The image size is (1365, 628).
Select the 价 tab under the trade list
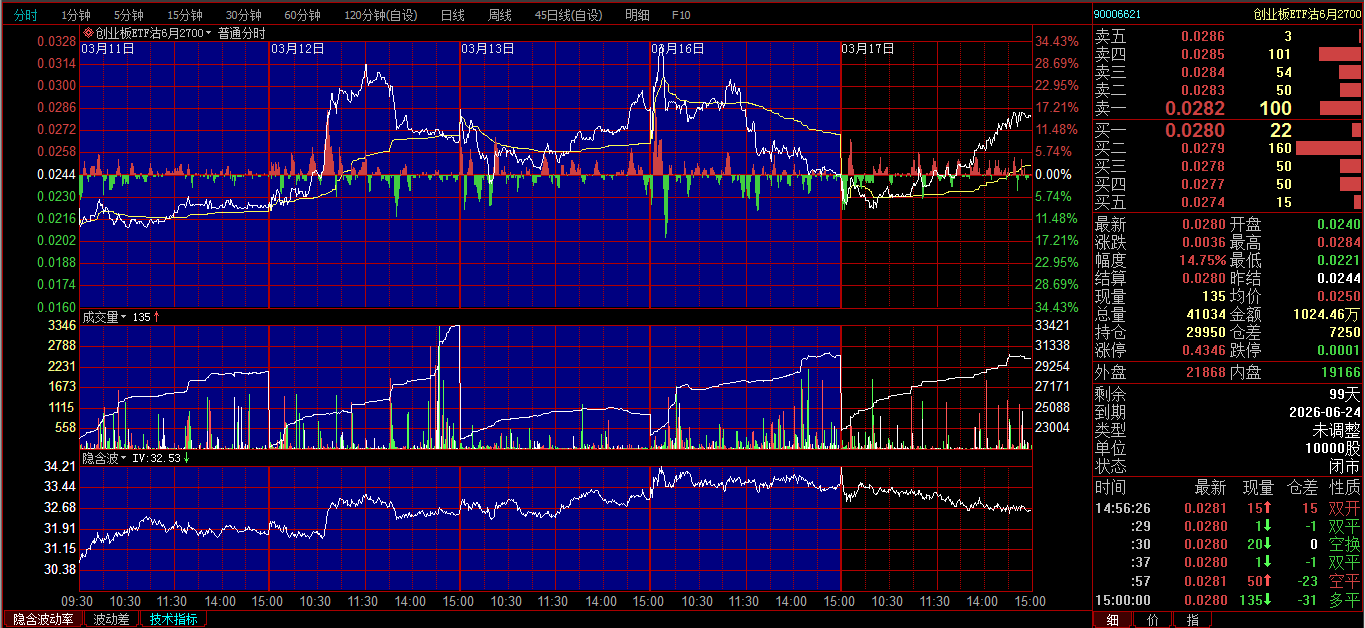point(1153,620)
